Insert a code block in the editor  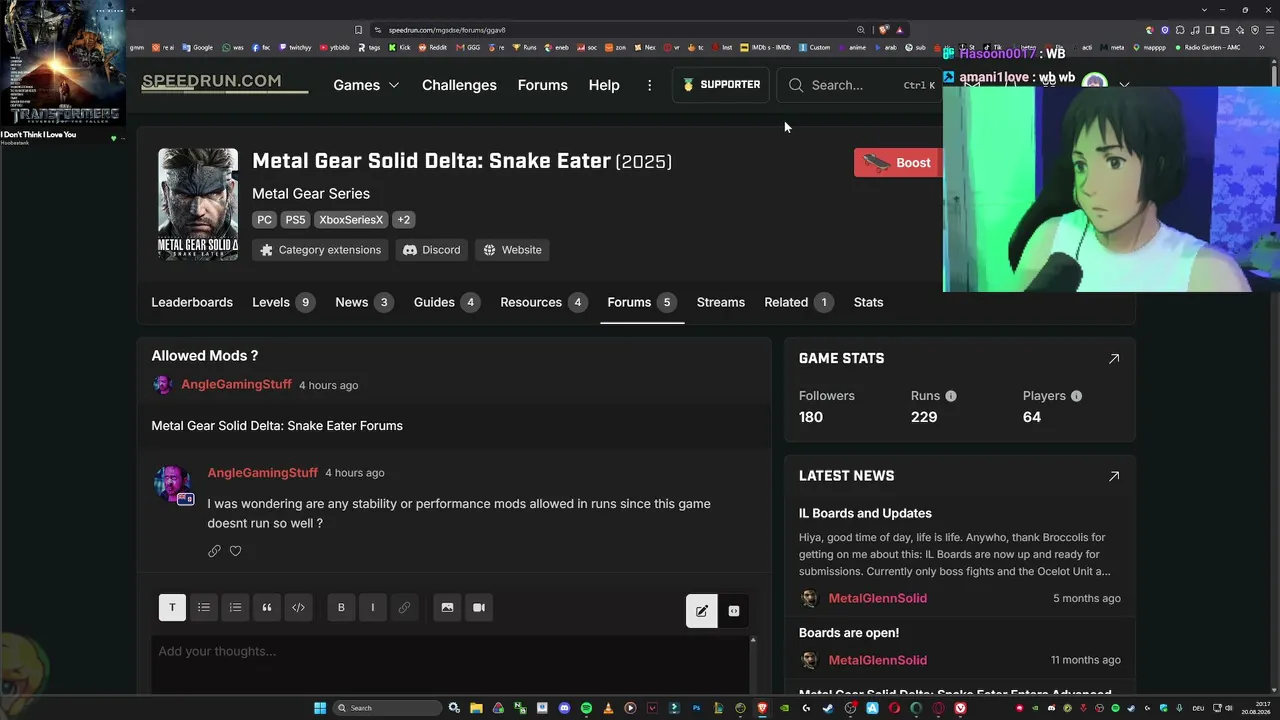[x=298, y=607]
